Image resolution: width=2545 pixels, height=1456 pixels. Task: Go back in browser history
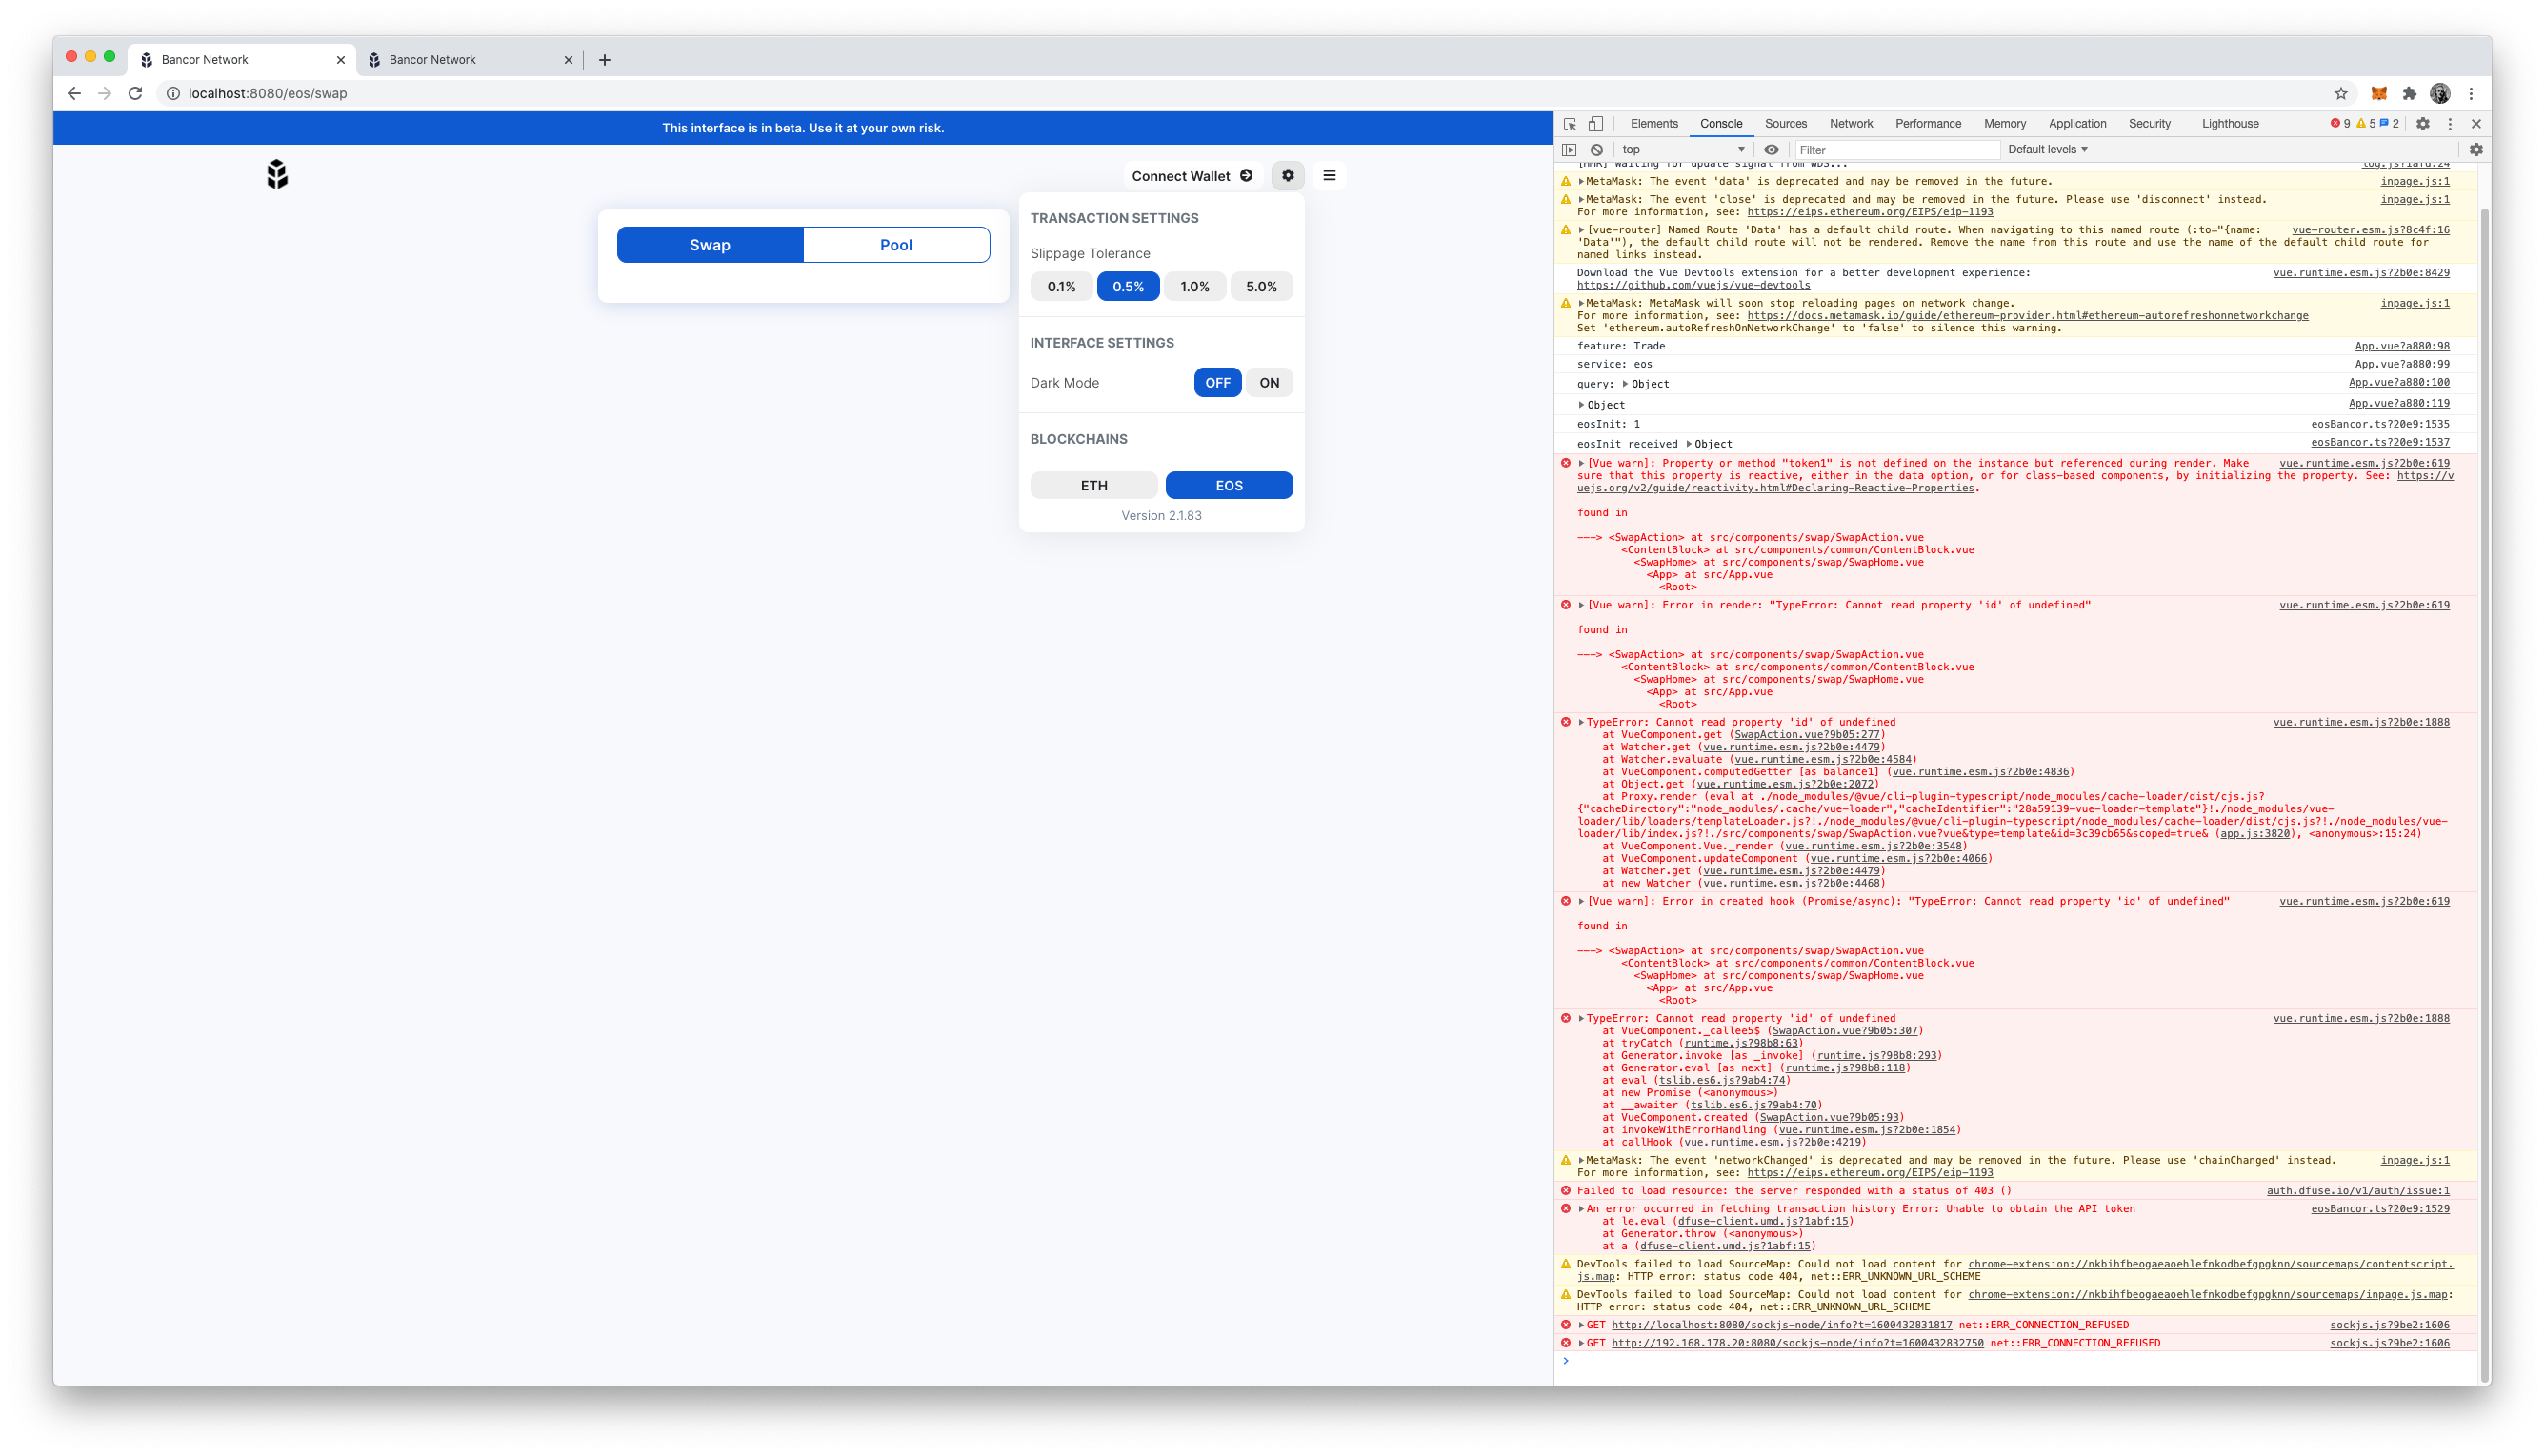(74, 93)
